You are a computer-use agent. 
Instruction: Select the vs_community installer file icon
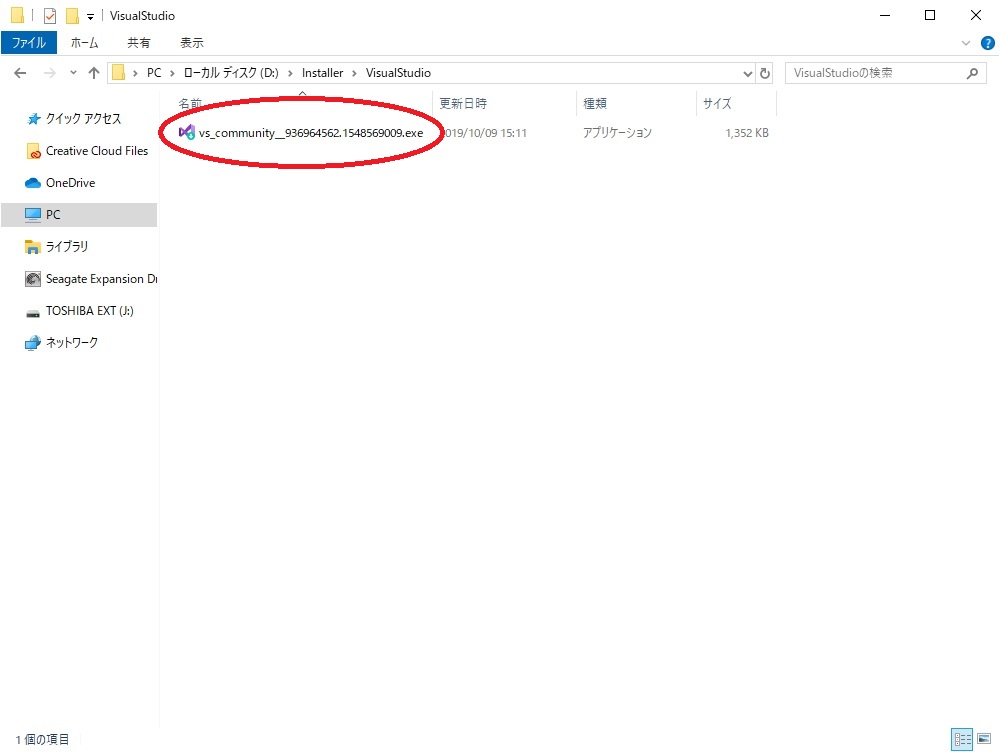point(186,133)
